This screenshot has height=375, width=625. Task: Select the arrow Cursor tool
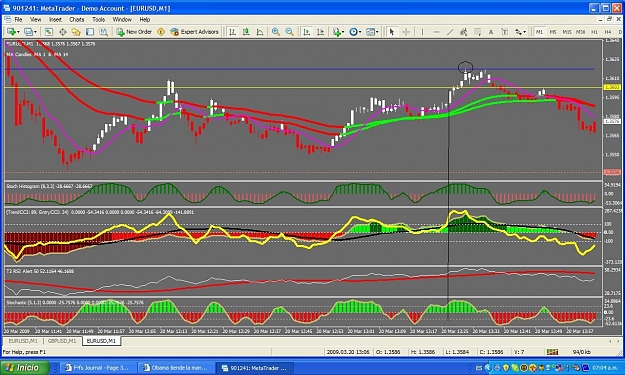tap(392, 32)
